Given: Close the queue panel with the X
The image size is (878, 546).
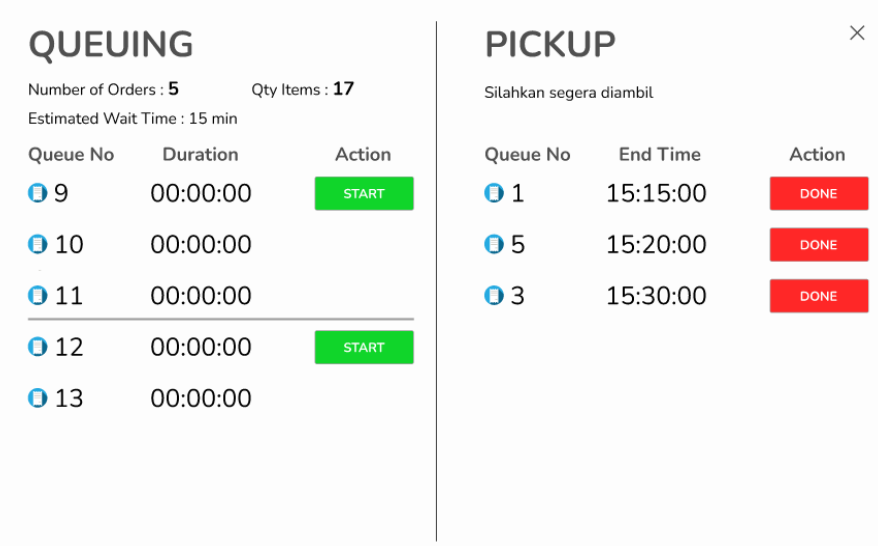Looking at the screenshot, I should [x=857, y=33].
